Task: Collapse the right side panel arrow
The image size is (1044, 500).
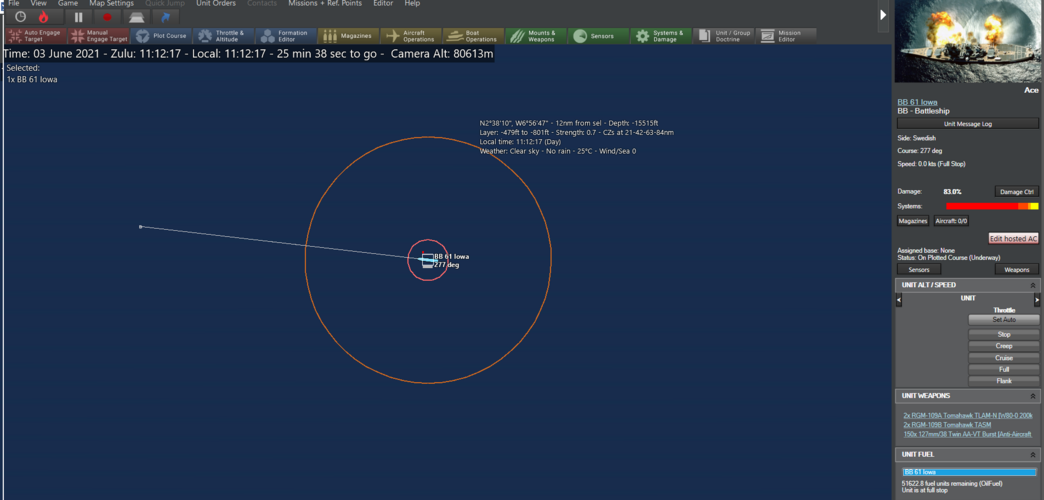Action: [x=884, y=14]
